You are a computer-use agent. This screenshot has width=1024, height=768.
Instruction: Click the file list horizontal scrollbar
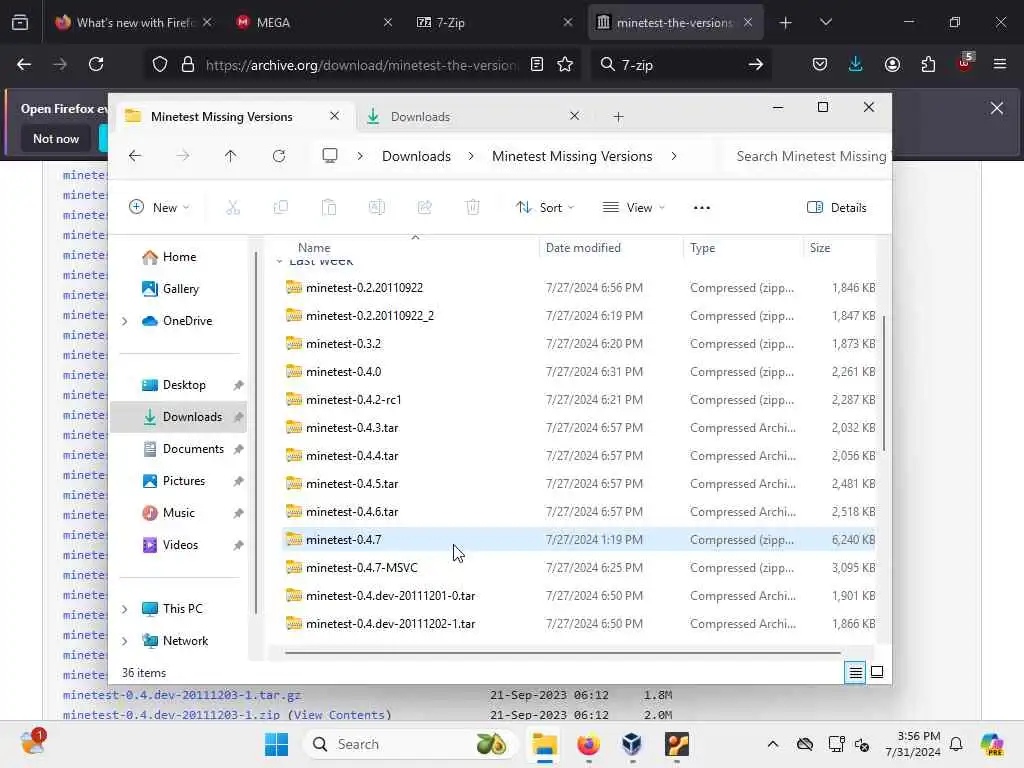tap(562, 652)
